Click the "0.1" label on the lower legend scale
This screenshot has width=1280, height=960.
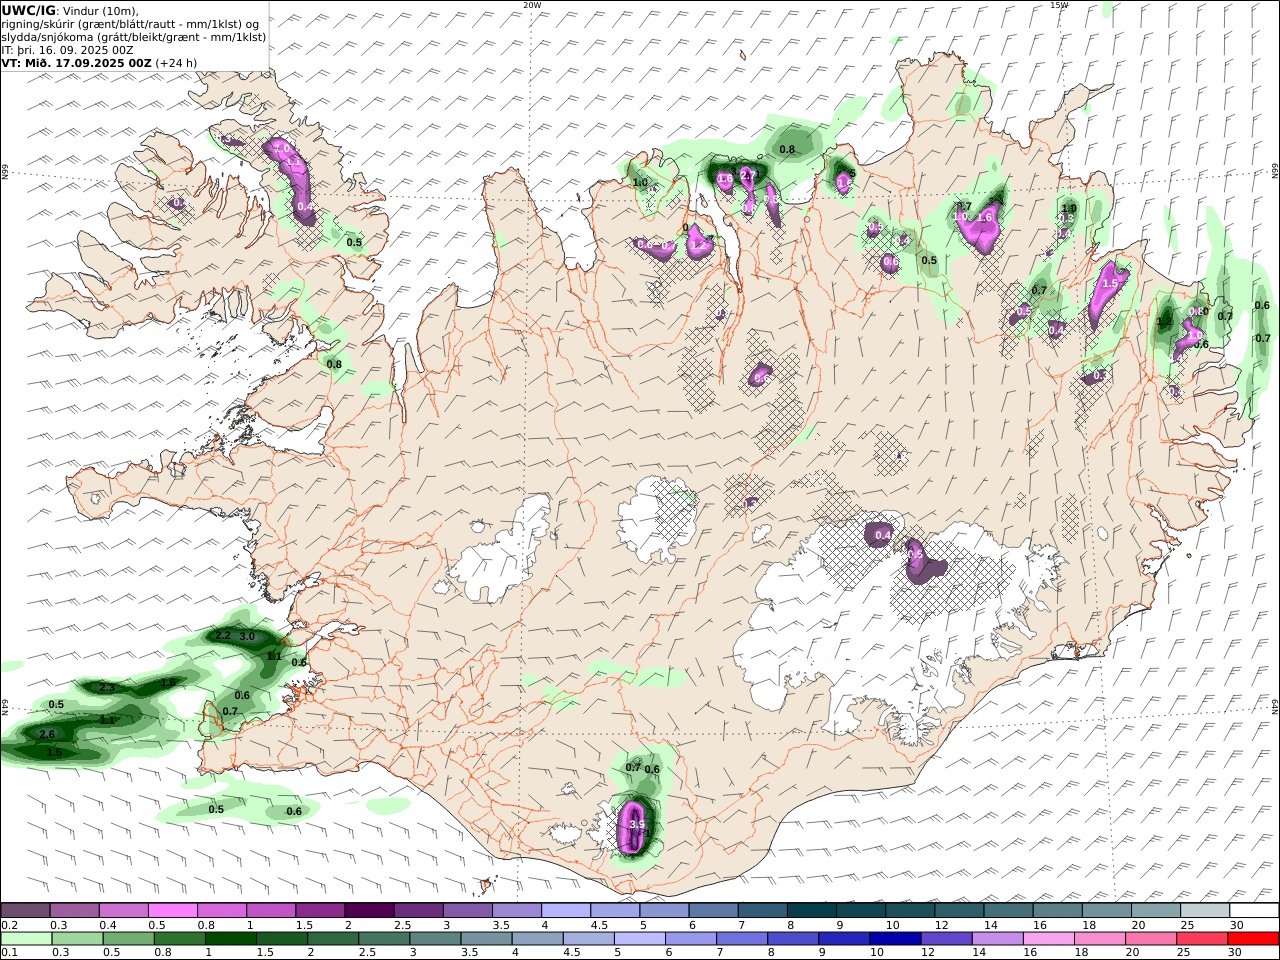pos(9,952)
